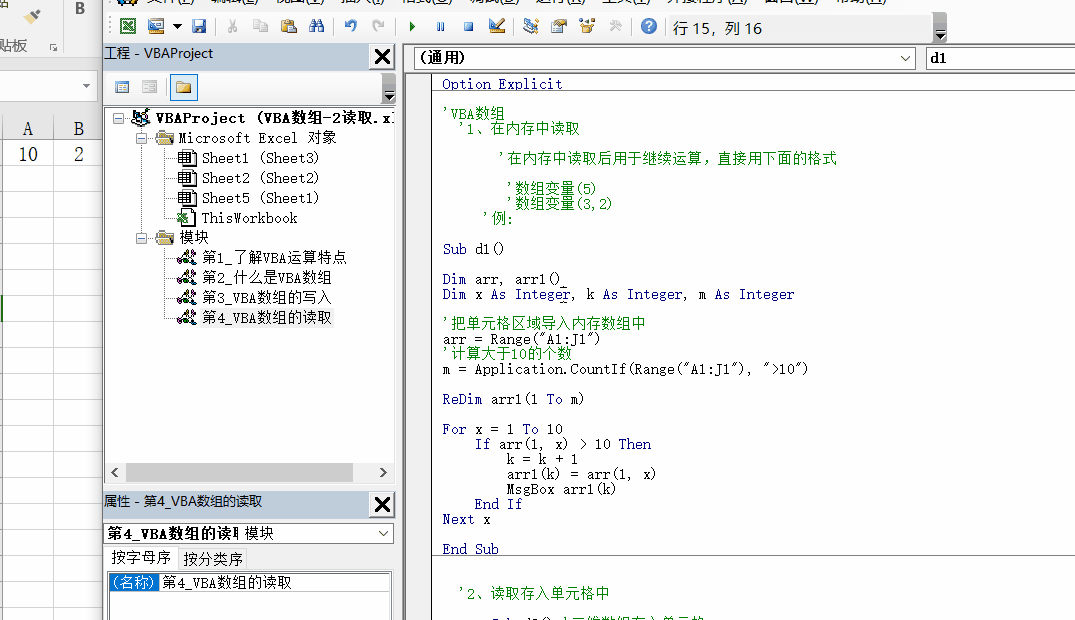This screenshot has height=620, width=1075.
Task: Open Excel name box dropdown arrow
Action: [86, 86]
